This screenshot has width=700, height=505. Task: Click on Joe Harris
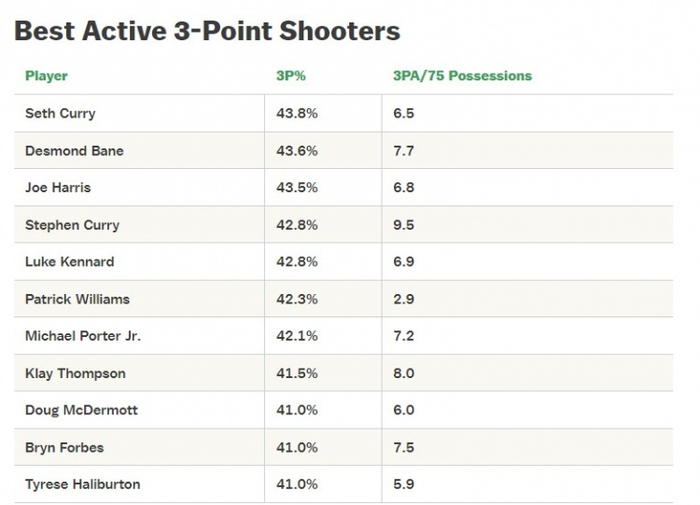pyautogui.click(x=58, y=188)
